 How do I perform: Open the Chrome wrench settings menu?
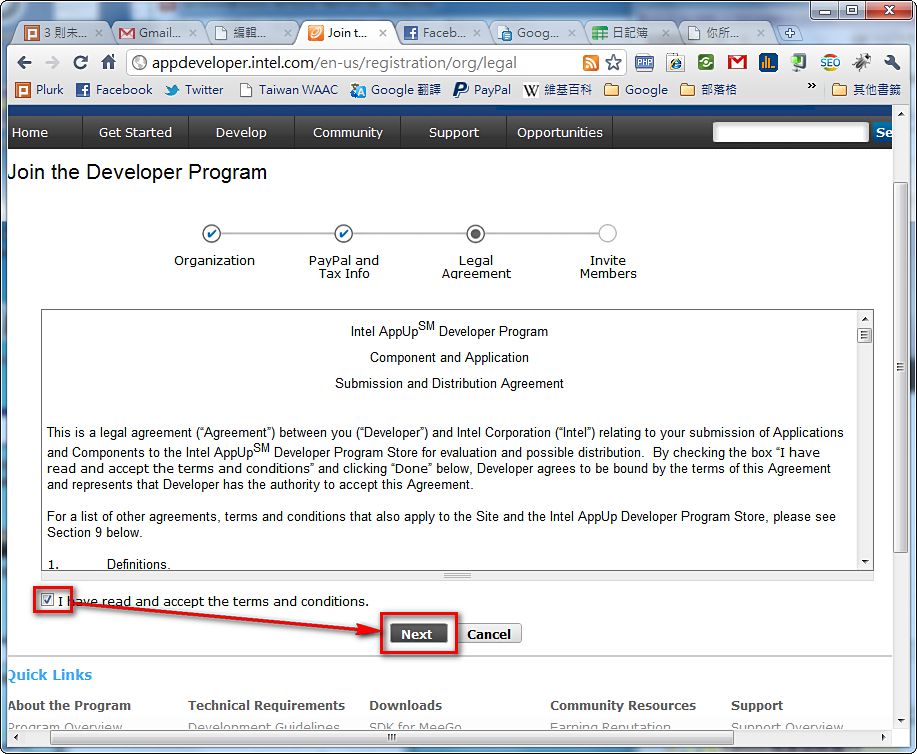(892, 63)
